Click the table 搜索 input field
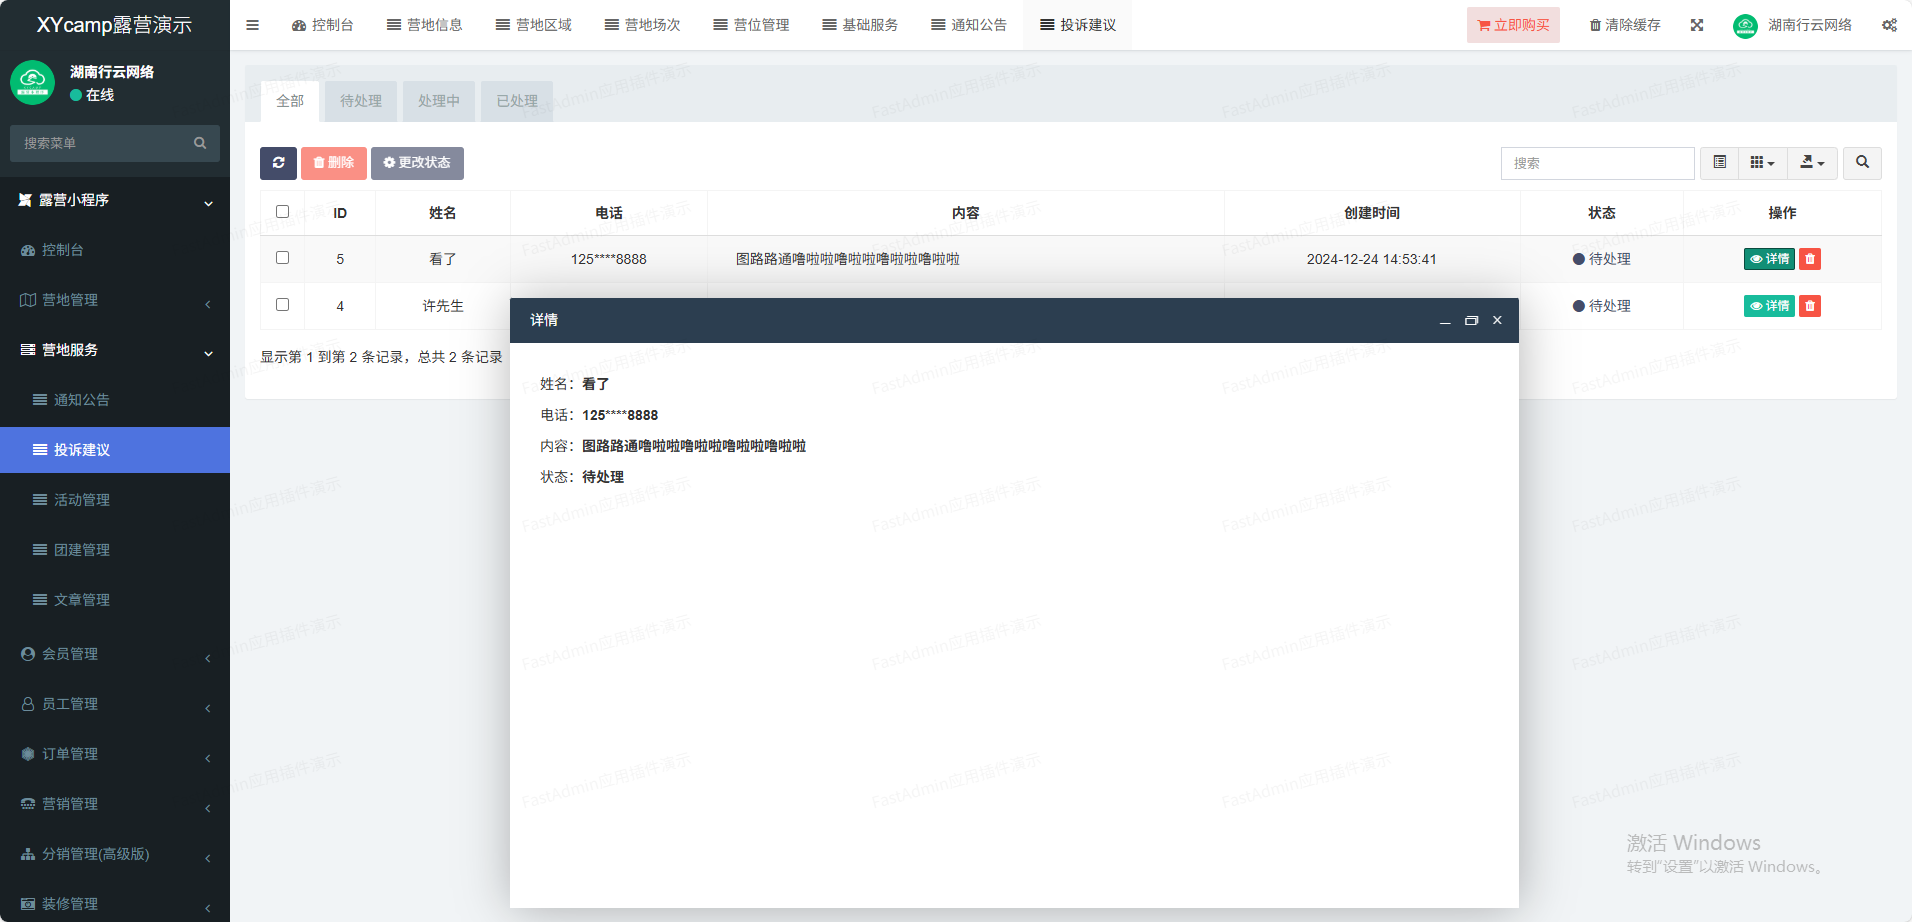Viewport: 1912px width, 922px height. click(x=1597, y=163)
